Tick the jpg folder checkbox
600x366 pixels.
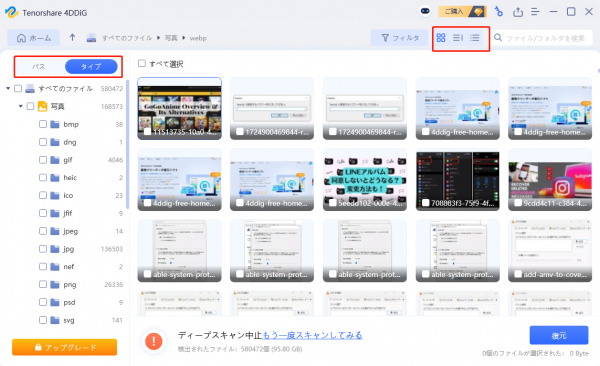[43, 249]
